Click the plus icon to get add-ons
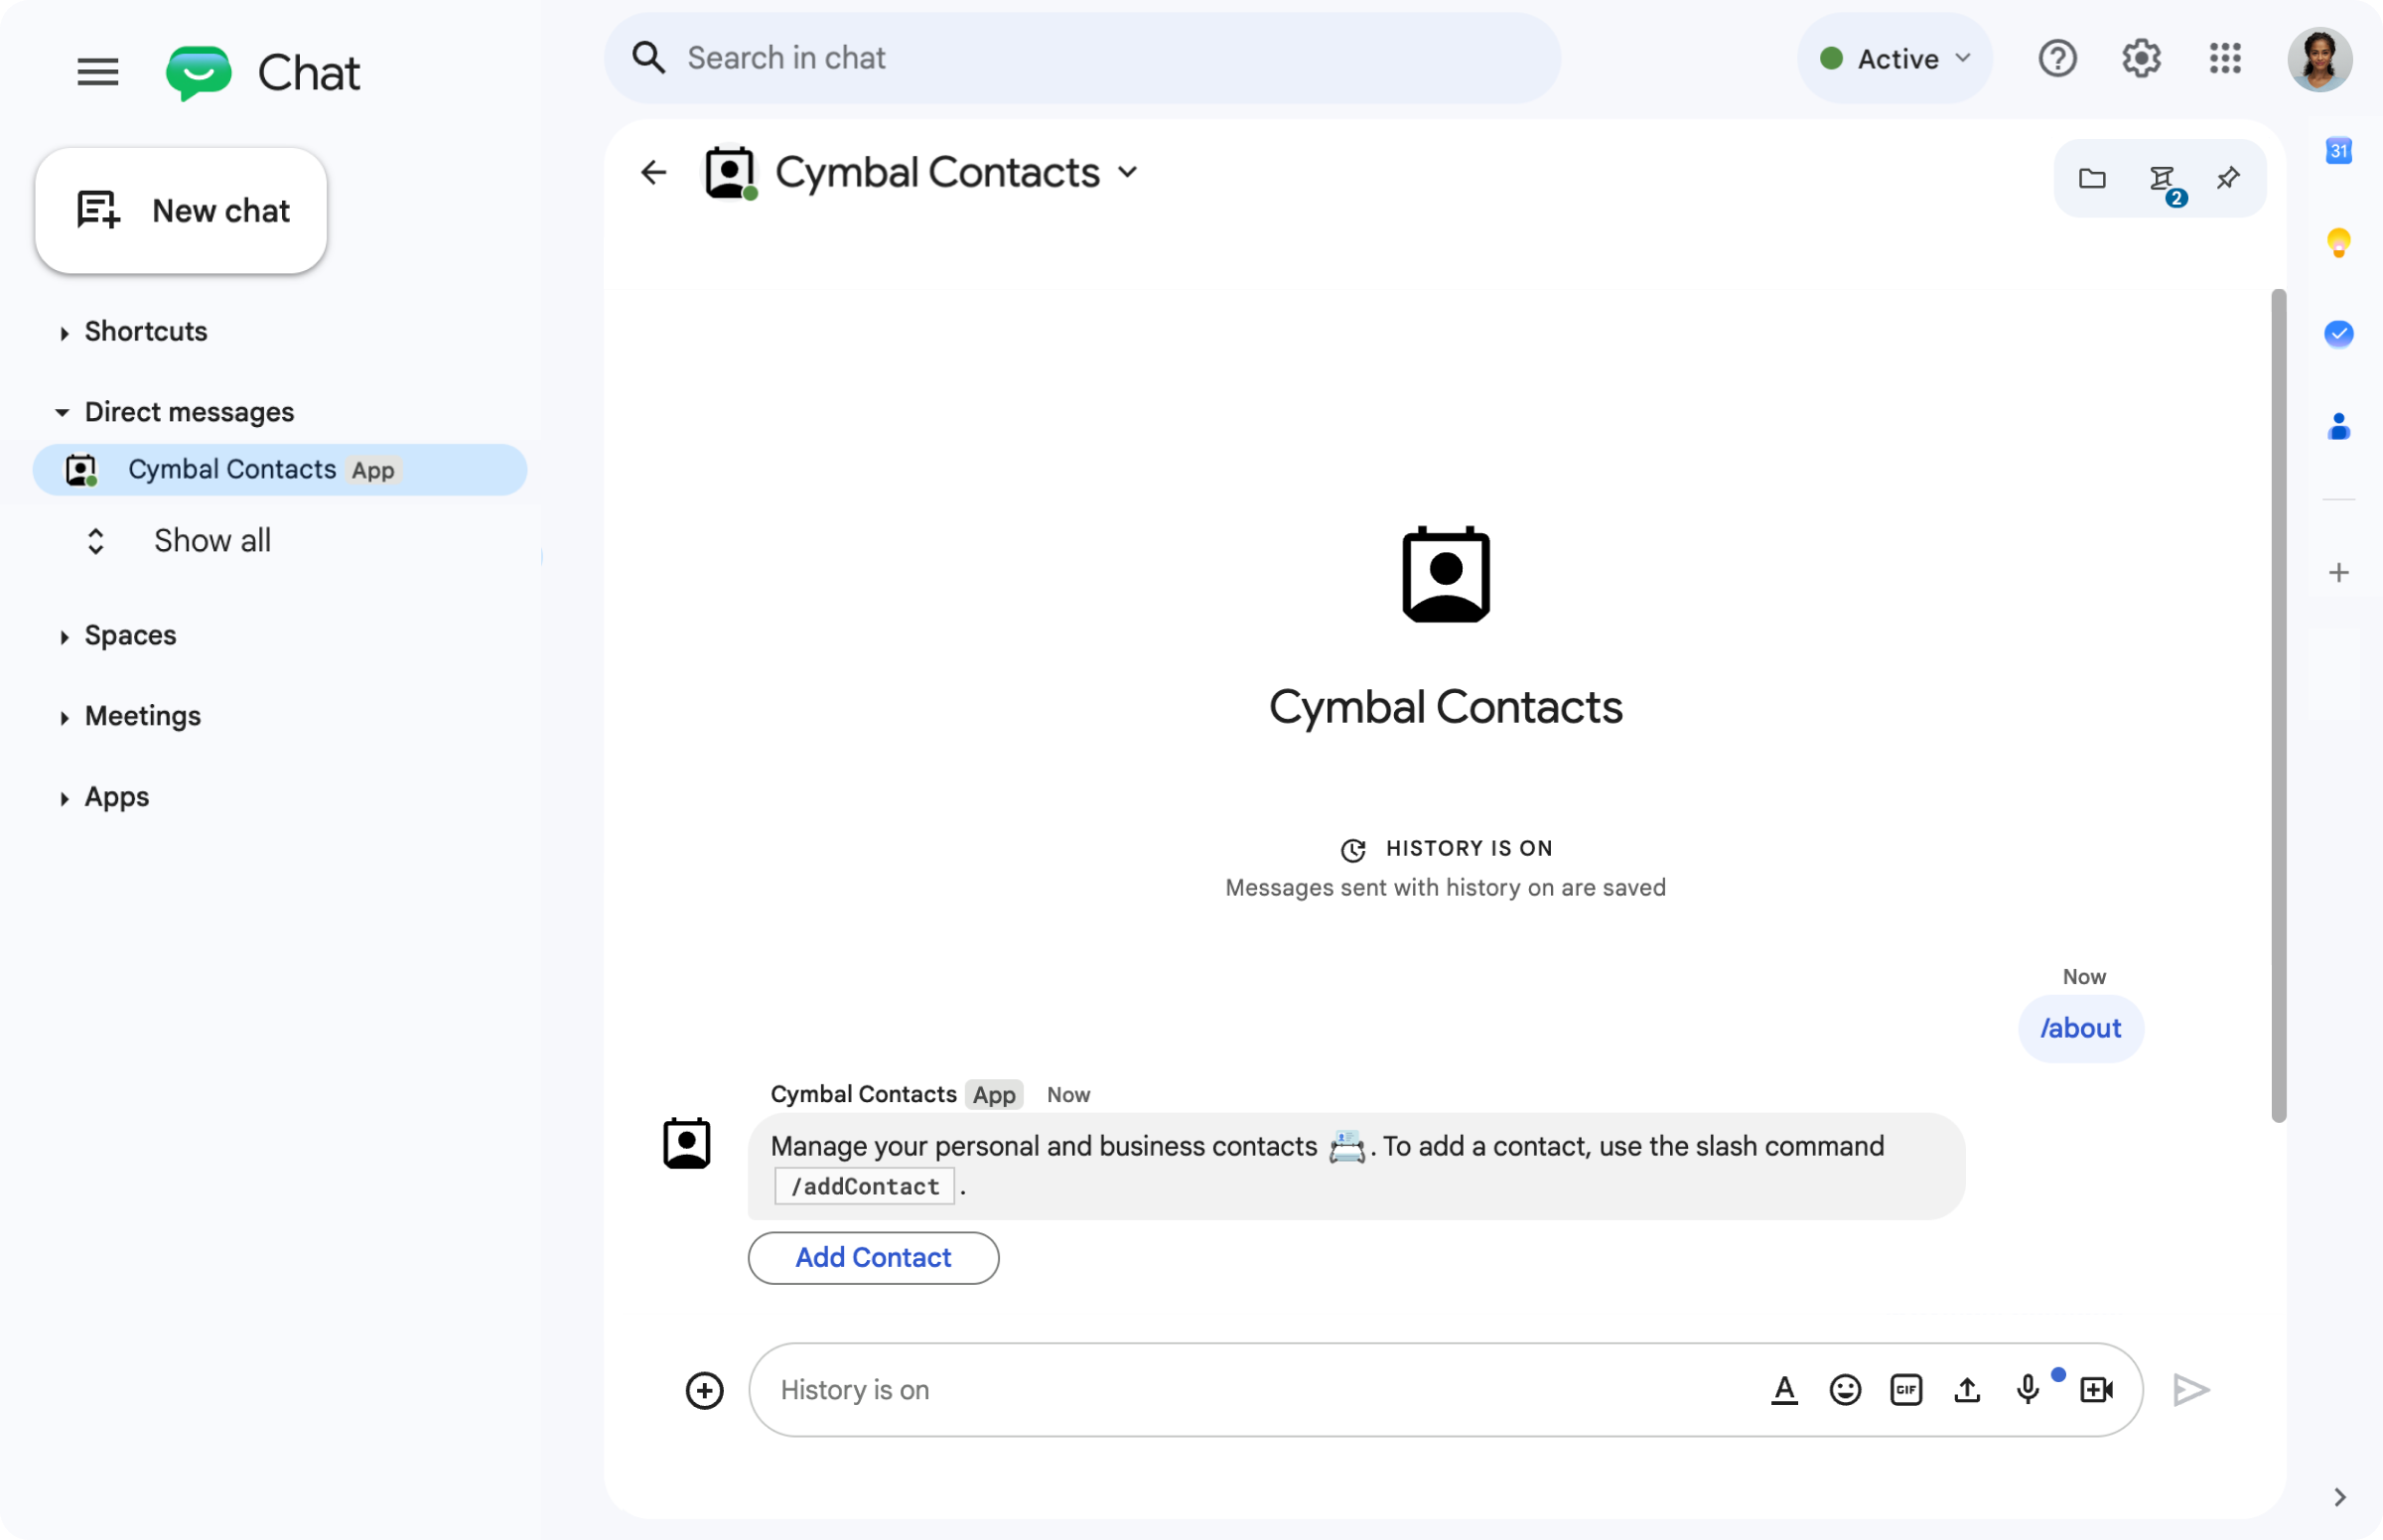This screenshot has height=1540, width=2383. click(2338, 572)
